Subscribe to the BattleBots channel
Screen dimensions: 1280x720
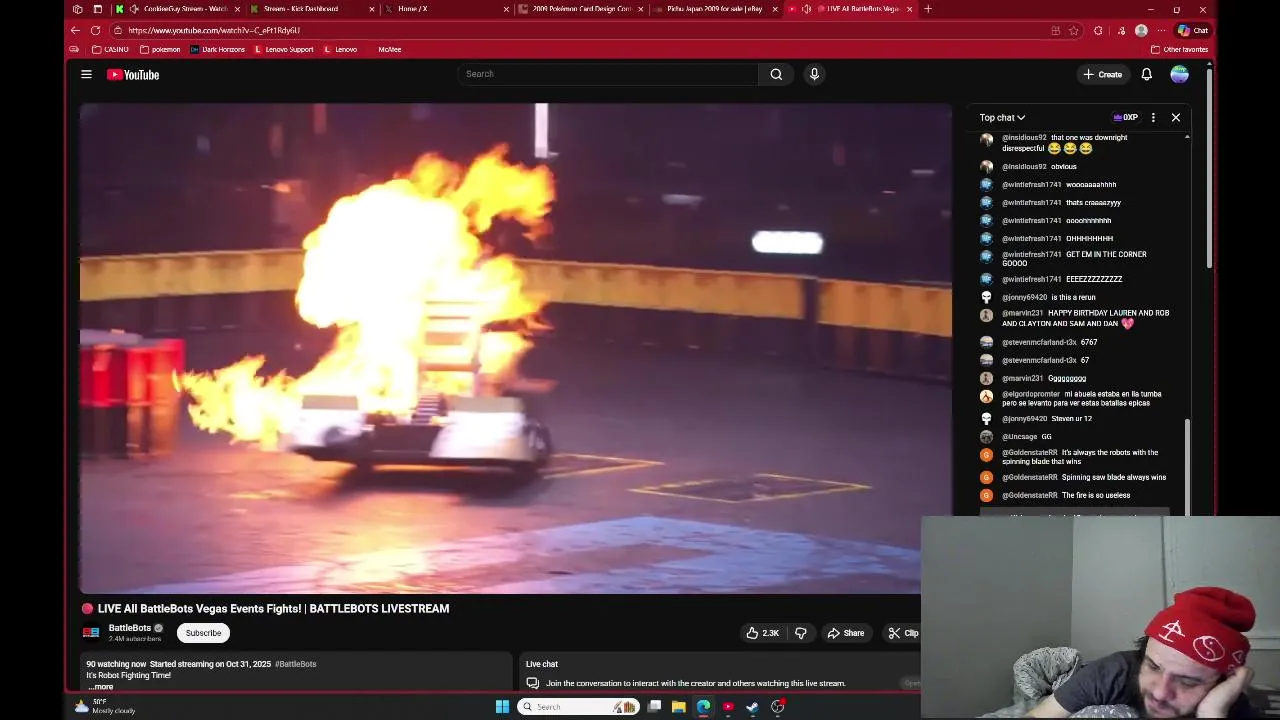(203, 633)
